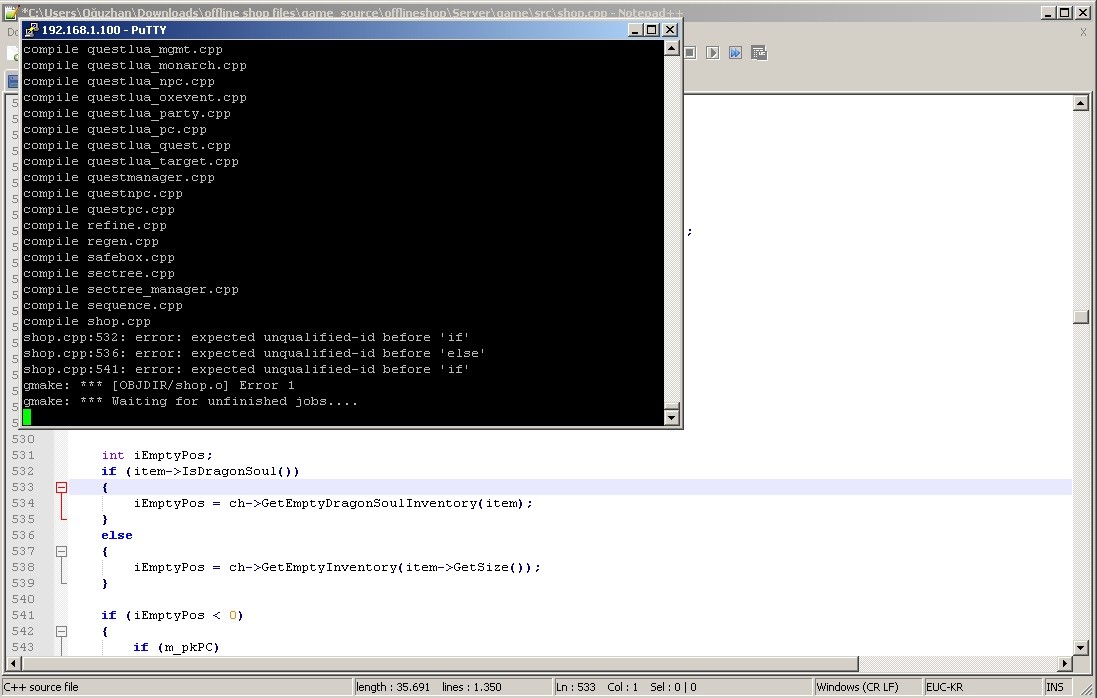The width and height of the screenshot is (1097, 698).
Task: Click the 'else' keyword on line 536
Action: 117,535
